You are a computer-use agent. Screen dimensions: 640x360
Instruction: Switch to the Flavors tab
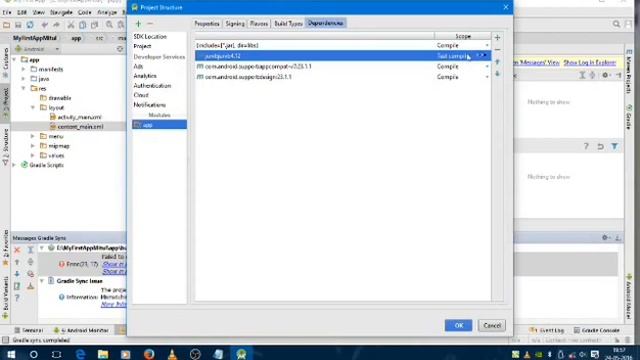coord(259,24)
